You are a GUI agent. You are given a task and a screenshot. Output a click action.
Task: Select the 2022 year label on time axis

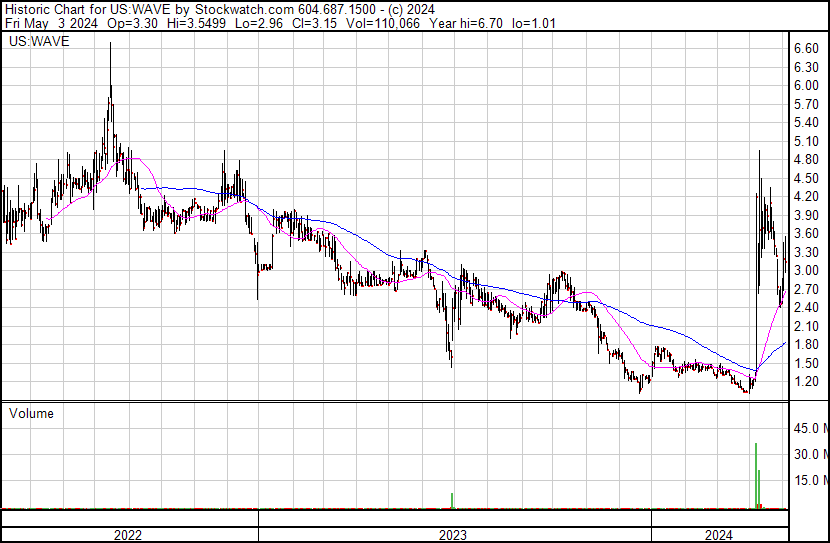127,535
